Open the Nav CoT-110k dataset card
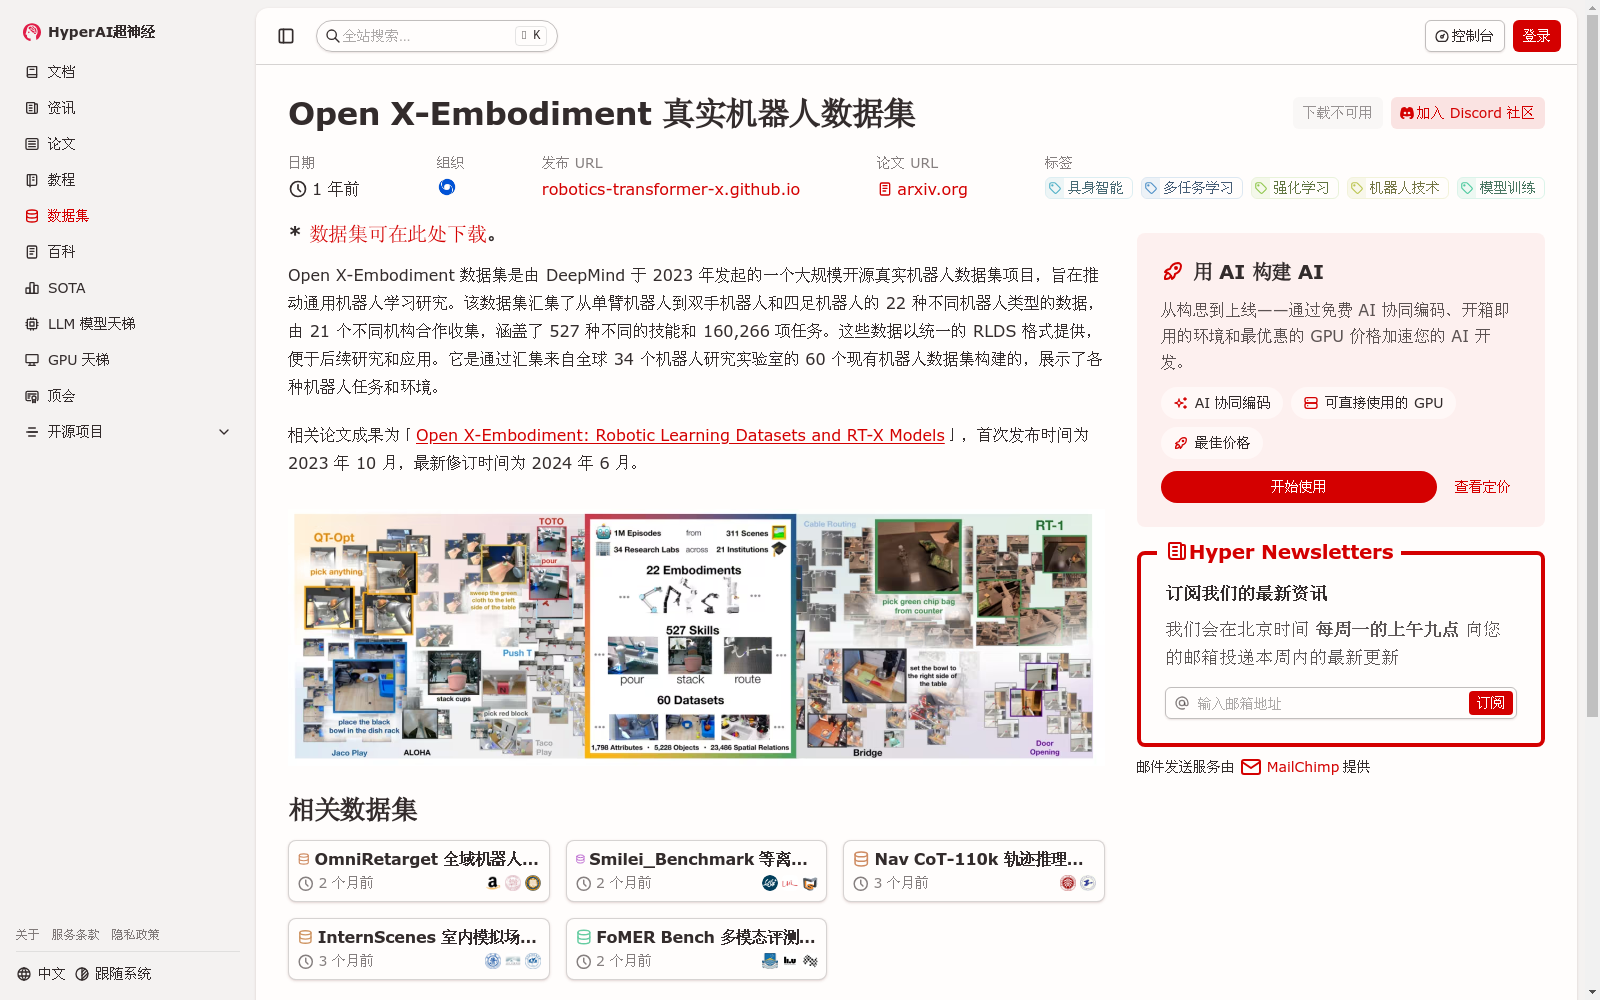 (974, 871)
